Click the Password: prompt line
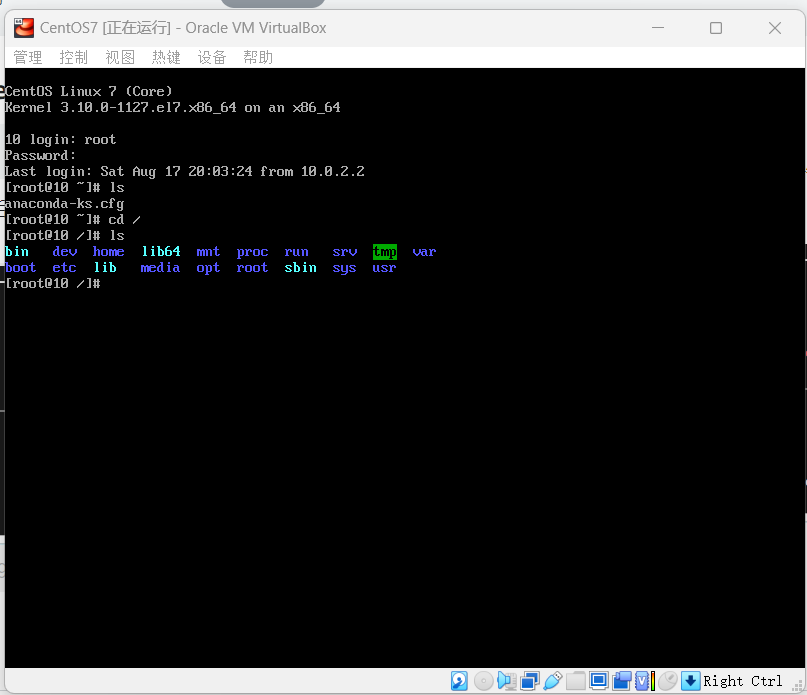Image resolution: width=807 pixels, height=695 pixels. pyautogui.click(x=41, y=155)
